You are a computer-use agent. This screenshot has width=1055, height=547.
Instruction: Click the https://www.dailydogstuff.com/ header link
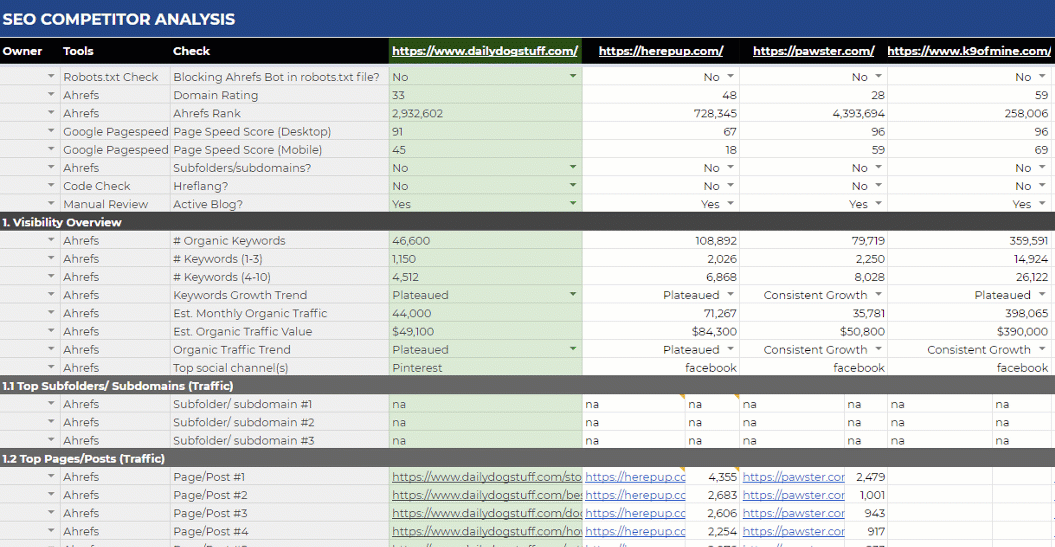click(x=485, y=51)
